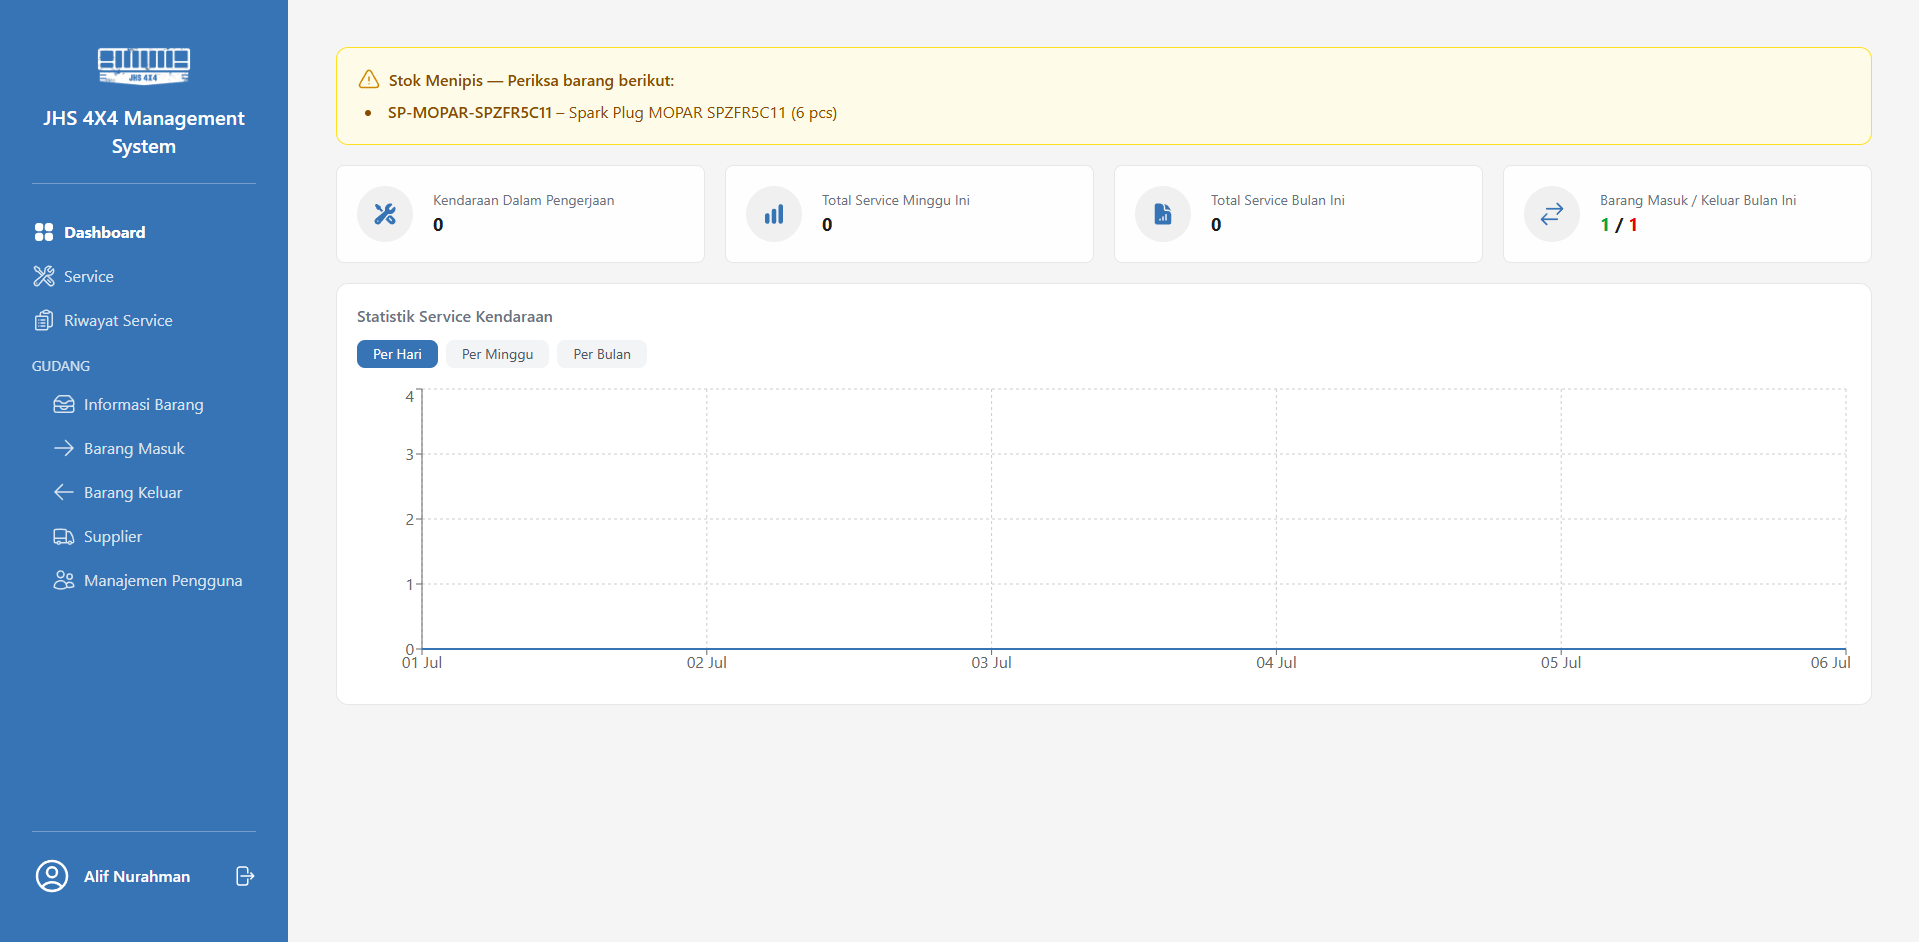Switch chart to Per Minggu
Image resolution: width=1919 pixels, height=942 pixels.
[x=497, y=354]
